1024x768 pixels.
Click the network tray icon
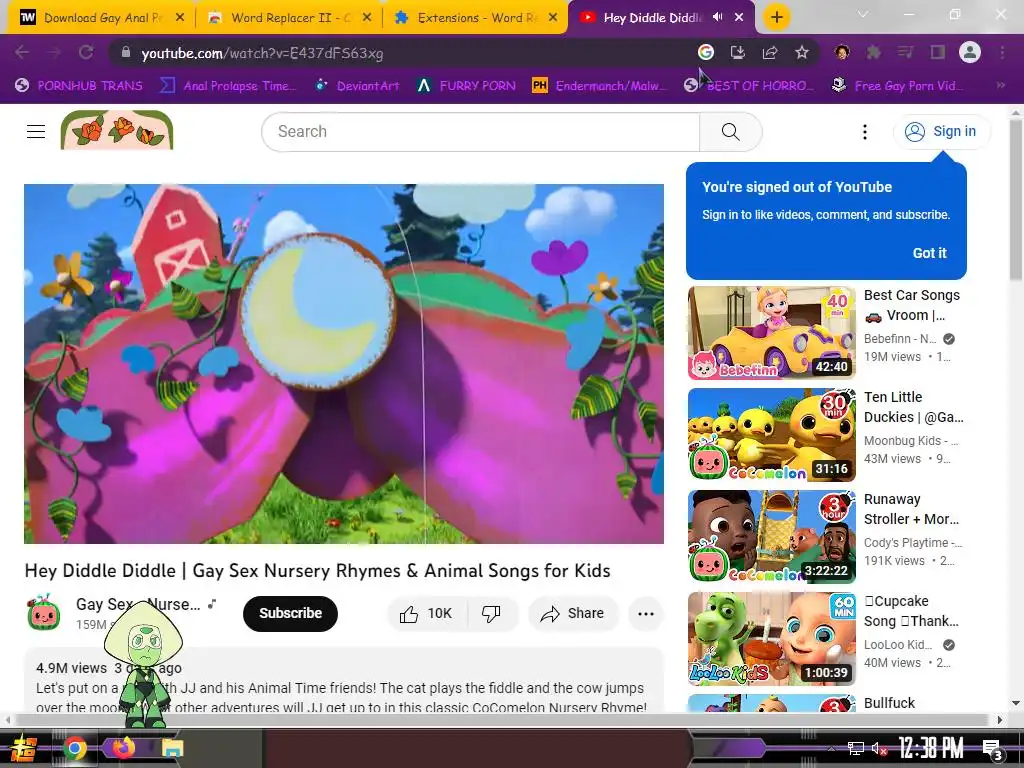[855, 748]
